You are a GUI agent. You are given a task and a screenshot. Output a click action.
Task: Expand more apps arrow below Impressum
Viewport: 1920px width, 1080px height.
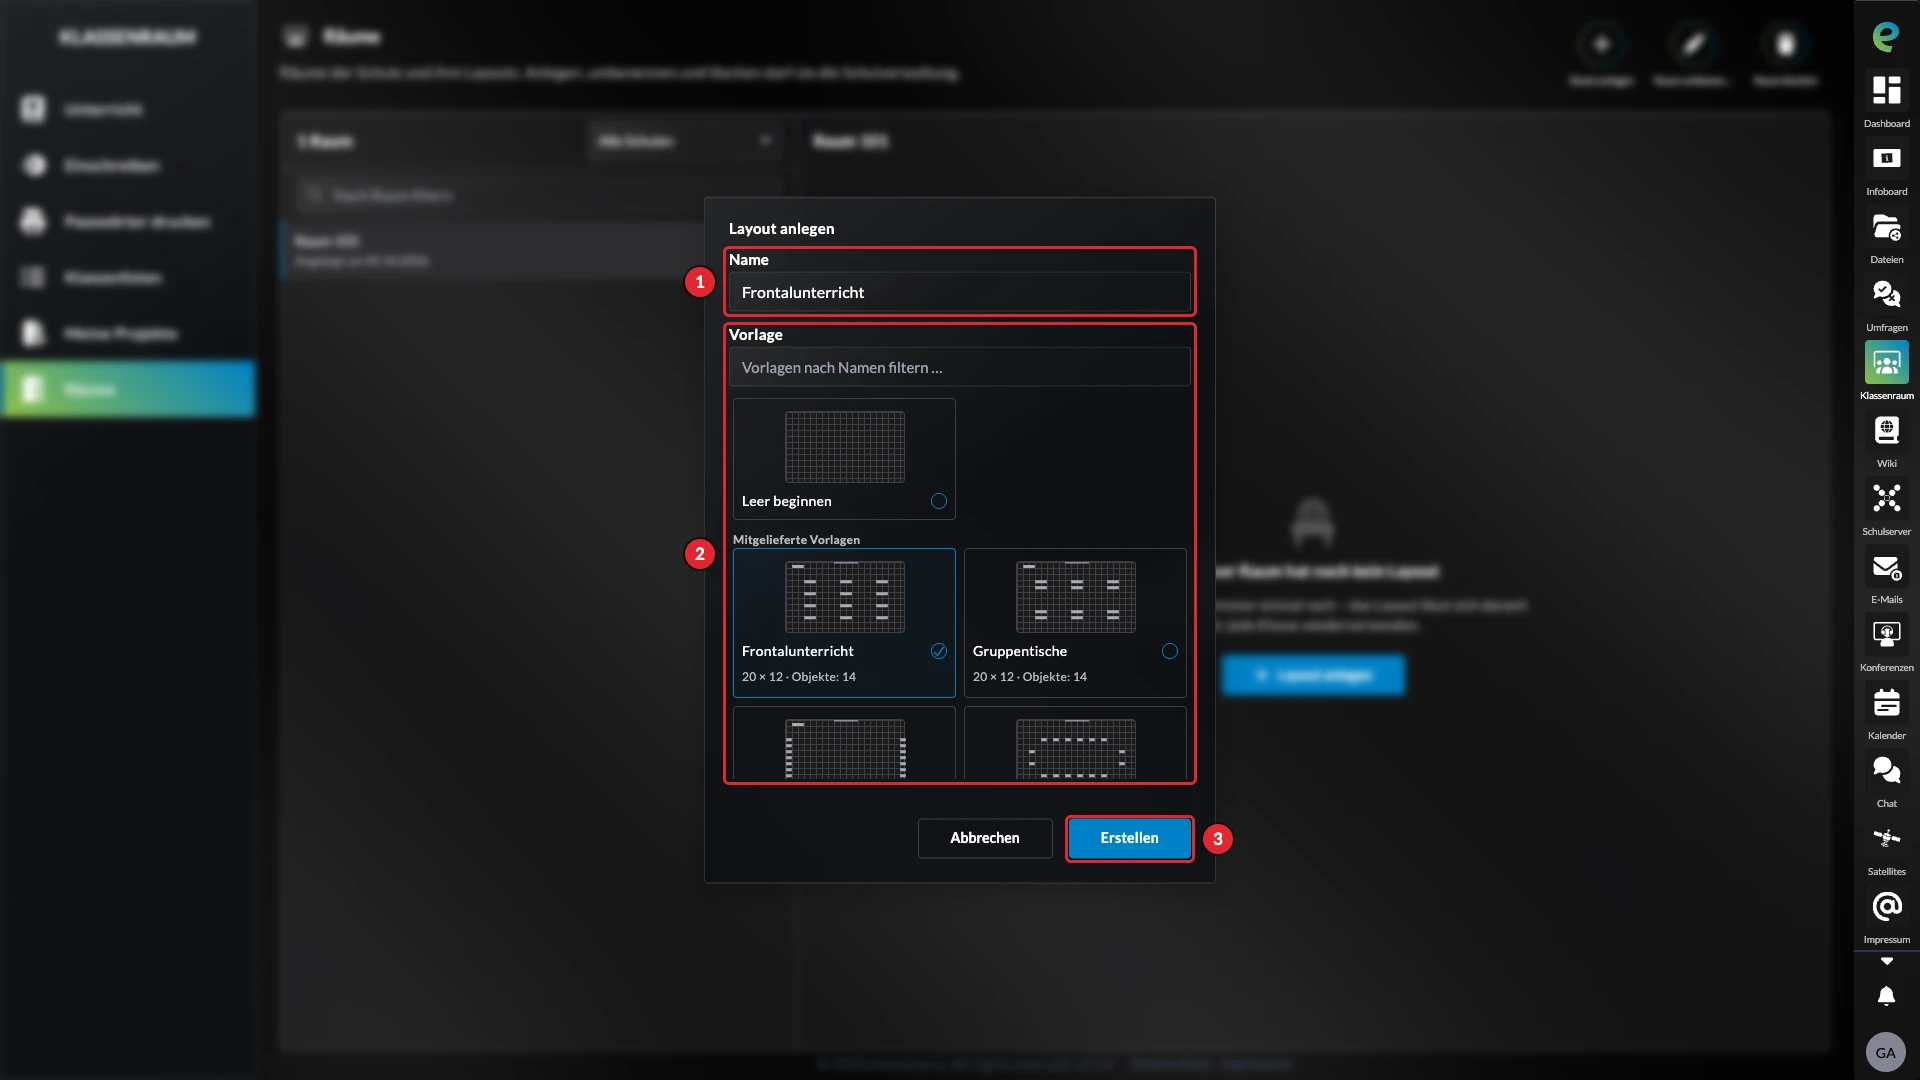point(1886,961)
